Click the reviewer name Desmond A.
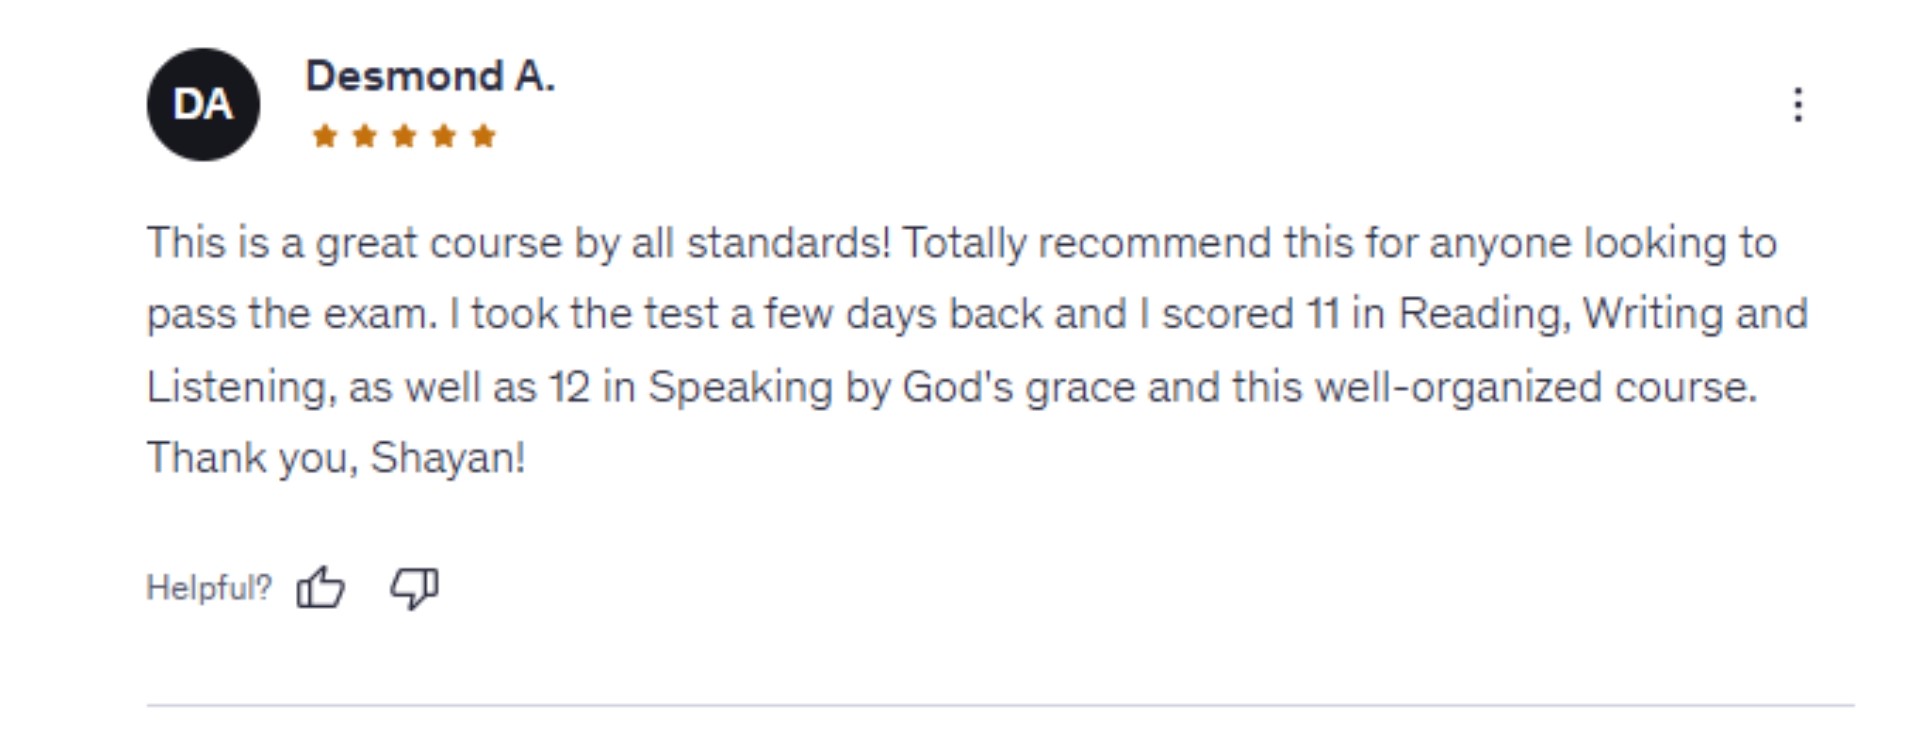The height and width of the screenshot is (729, 1920). (x=430, y=77)
